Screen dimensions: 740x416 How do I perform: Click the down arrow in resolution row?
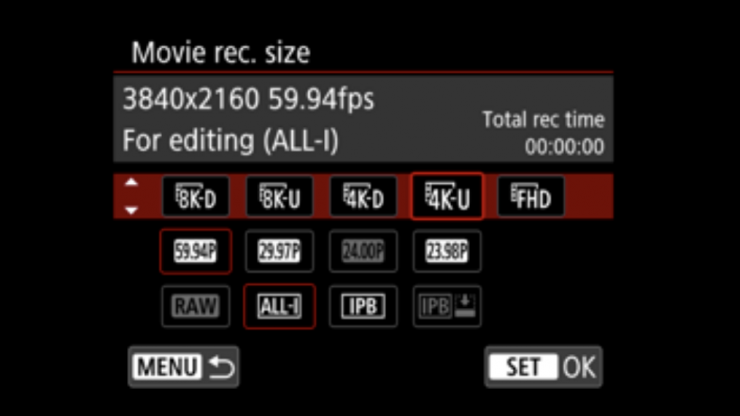point(131,210)
